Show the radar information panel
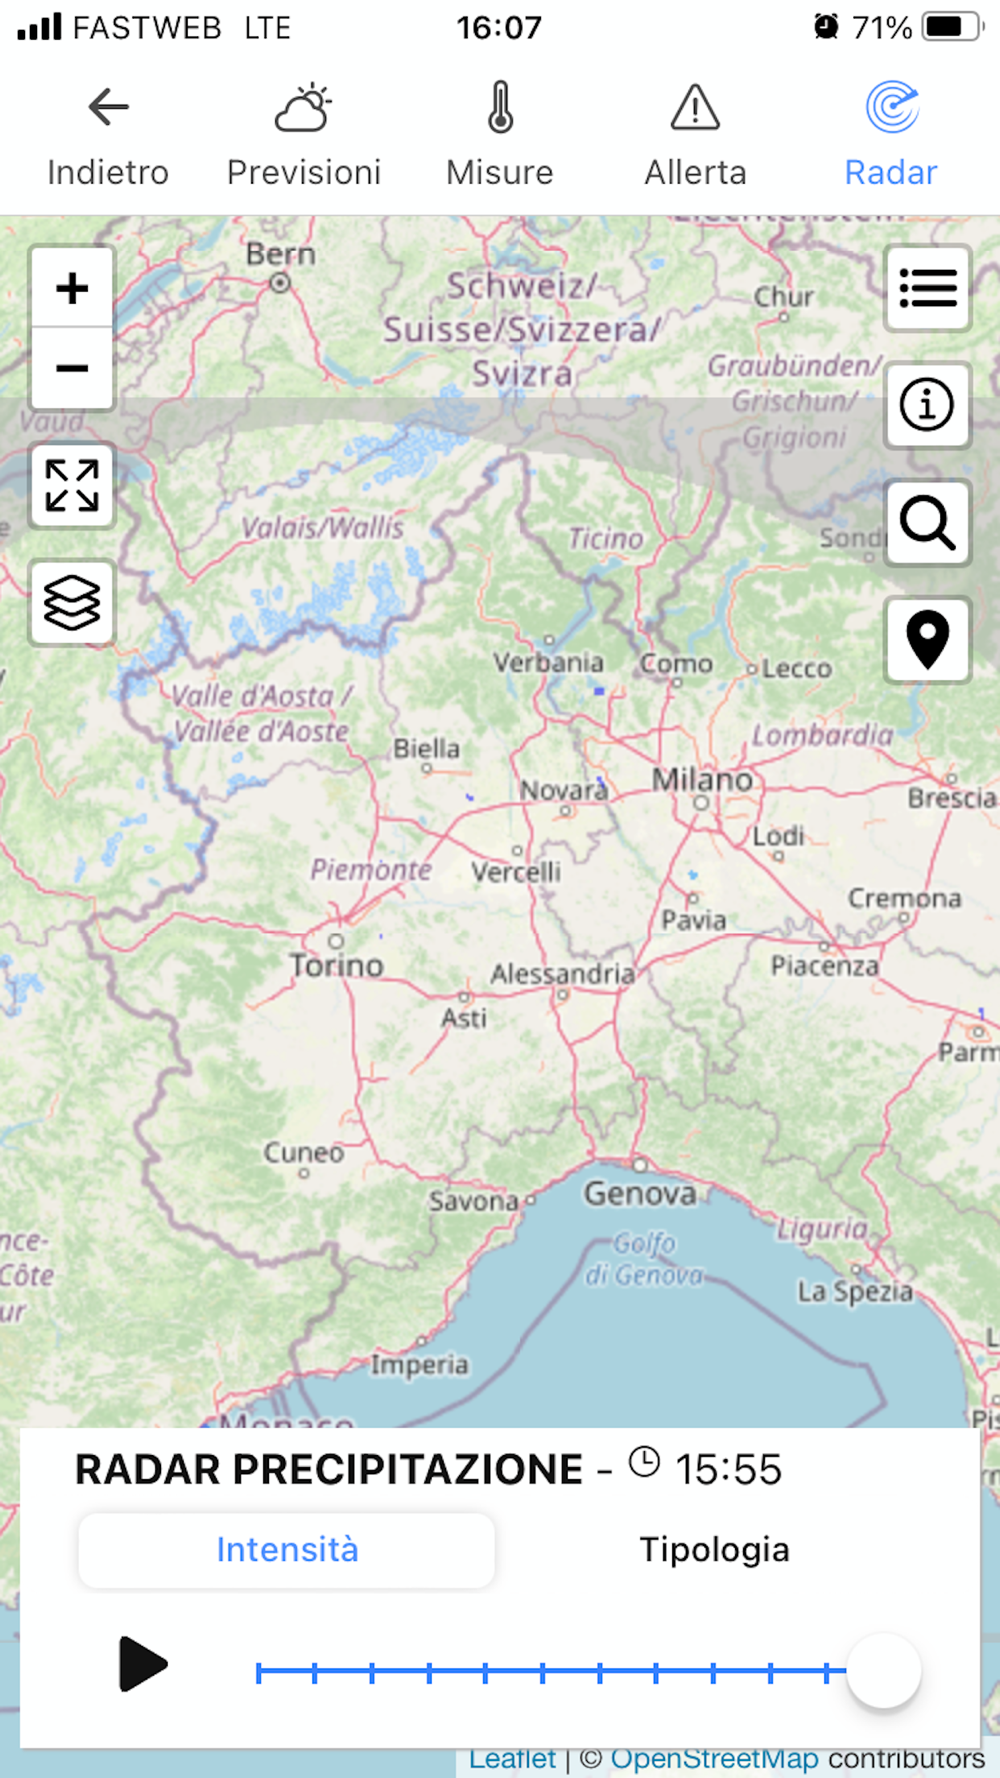Screen dimensions: 1000x1778 pos(928,405)
